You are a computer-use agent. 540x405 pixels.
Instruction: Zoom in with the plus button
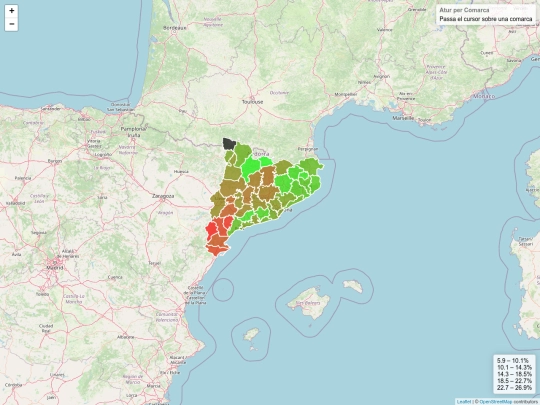pos(11,11)
